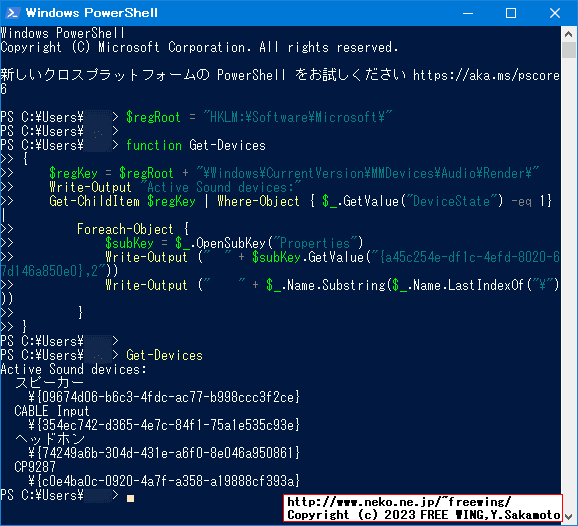Click the "$regKey = $regRoot +" line
Viewport: 578px width, 526px height.
(294, 173)
